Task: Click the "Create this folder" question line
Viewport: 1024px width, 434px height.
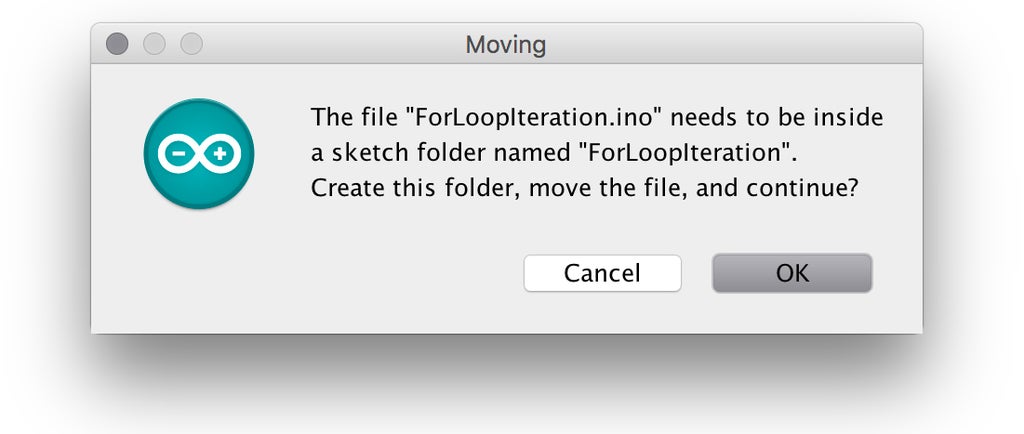Action: pyautogui.click(x=584, y=189)
